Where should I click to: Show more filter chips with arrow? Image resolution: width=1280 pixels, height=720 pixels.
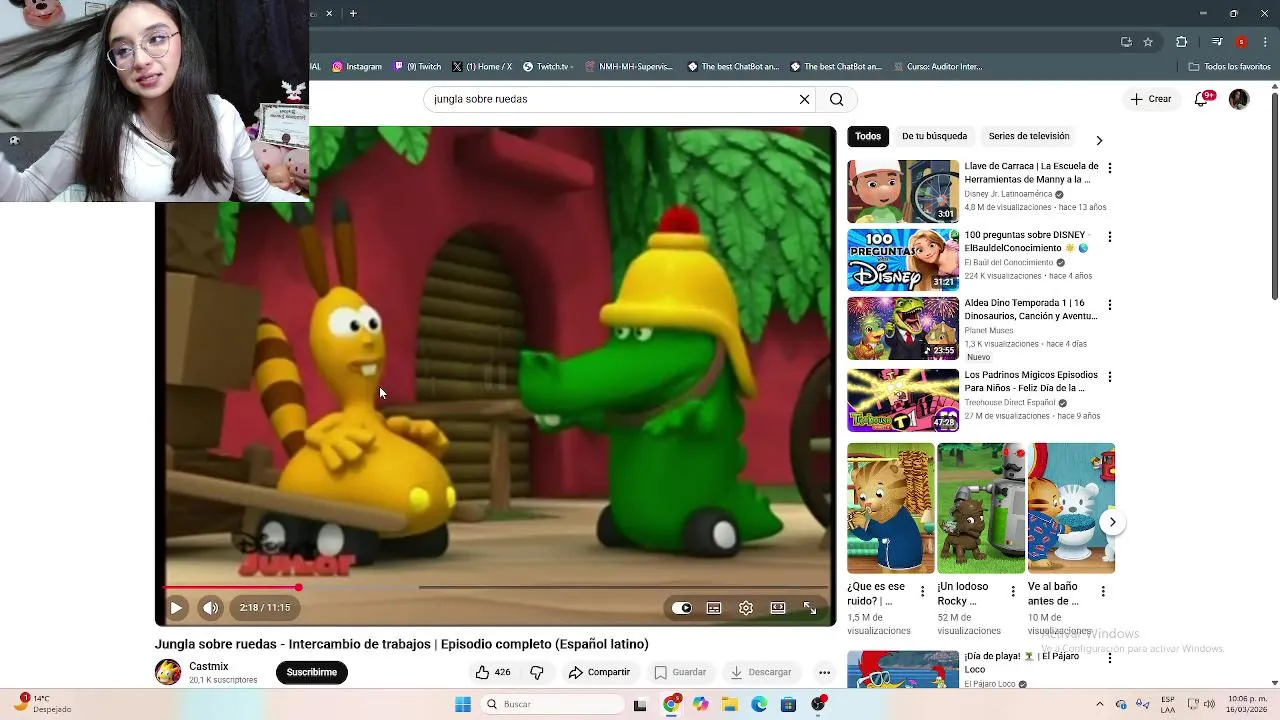point(1099,140)
